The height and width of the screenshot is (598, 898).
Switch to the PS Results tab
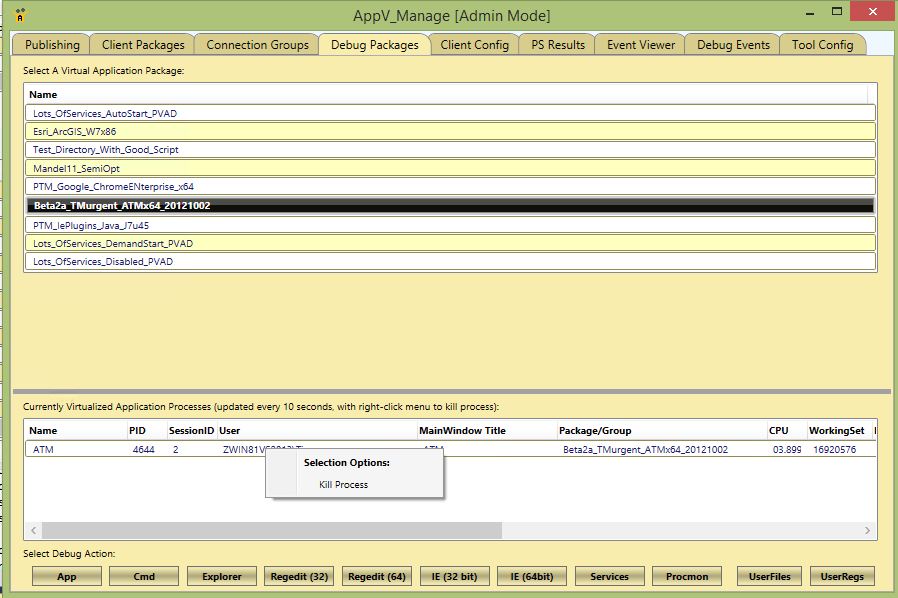pos(557,45)
